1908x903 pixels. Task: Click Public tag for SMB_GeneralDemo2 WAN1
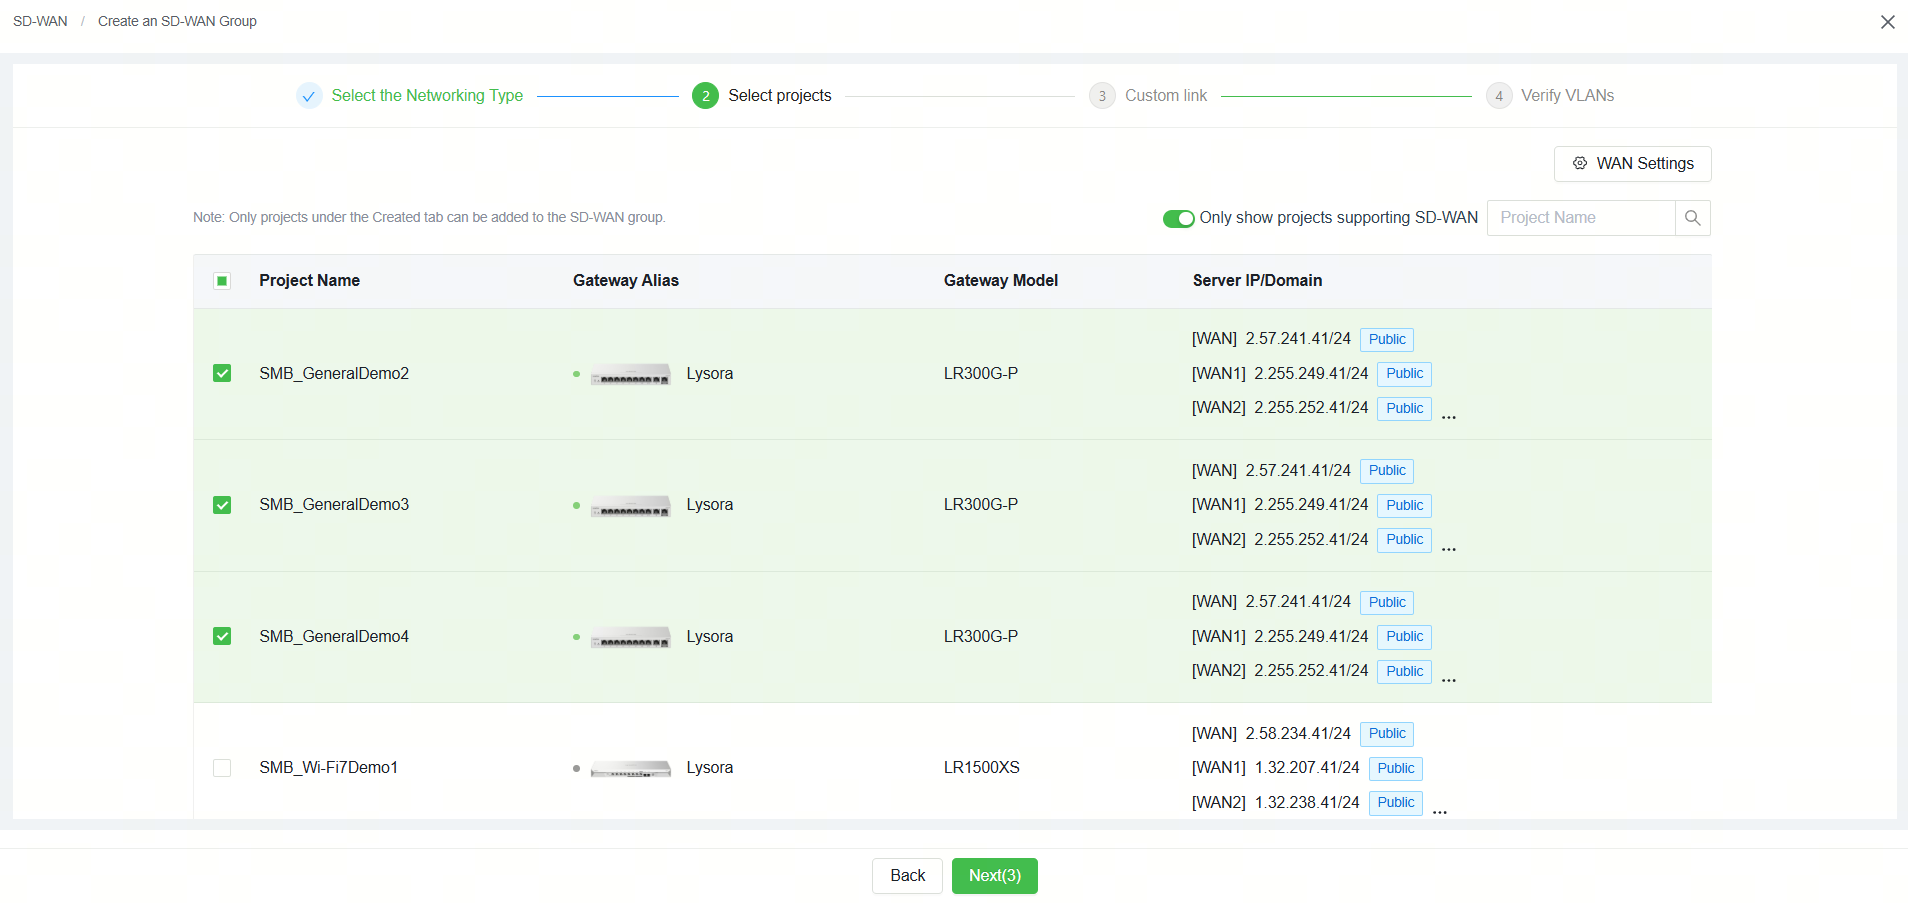click(1404, 374)
